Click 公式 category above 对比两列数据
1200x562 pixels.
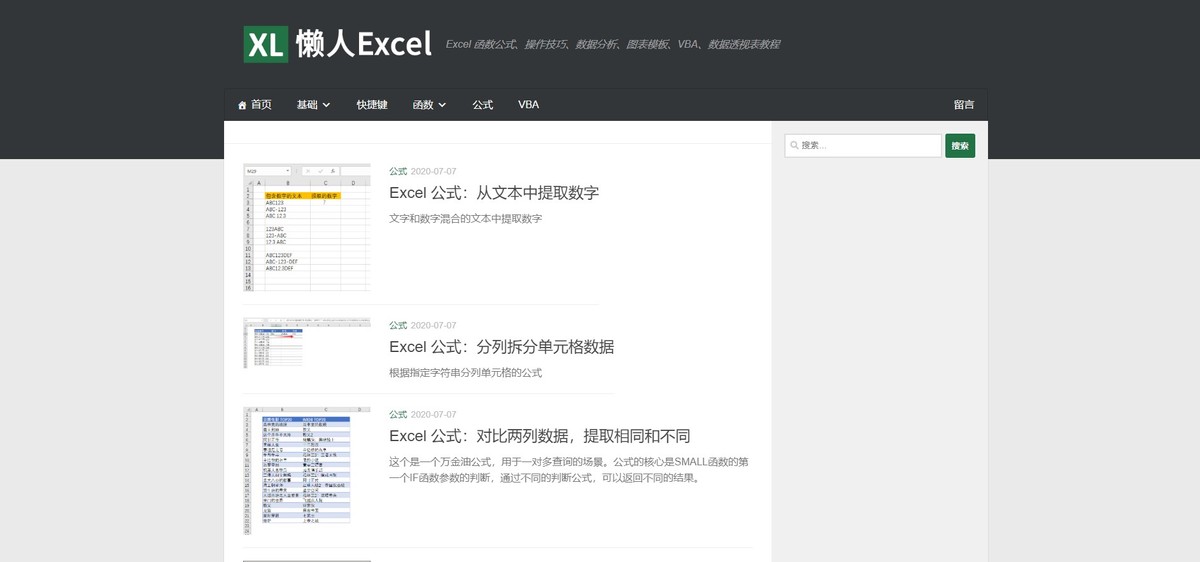click(x=398, y=414)
